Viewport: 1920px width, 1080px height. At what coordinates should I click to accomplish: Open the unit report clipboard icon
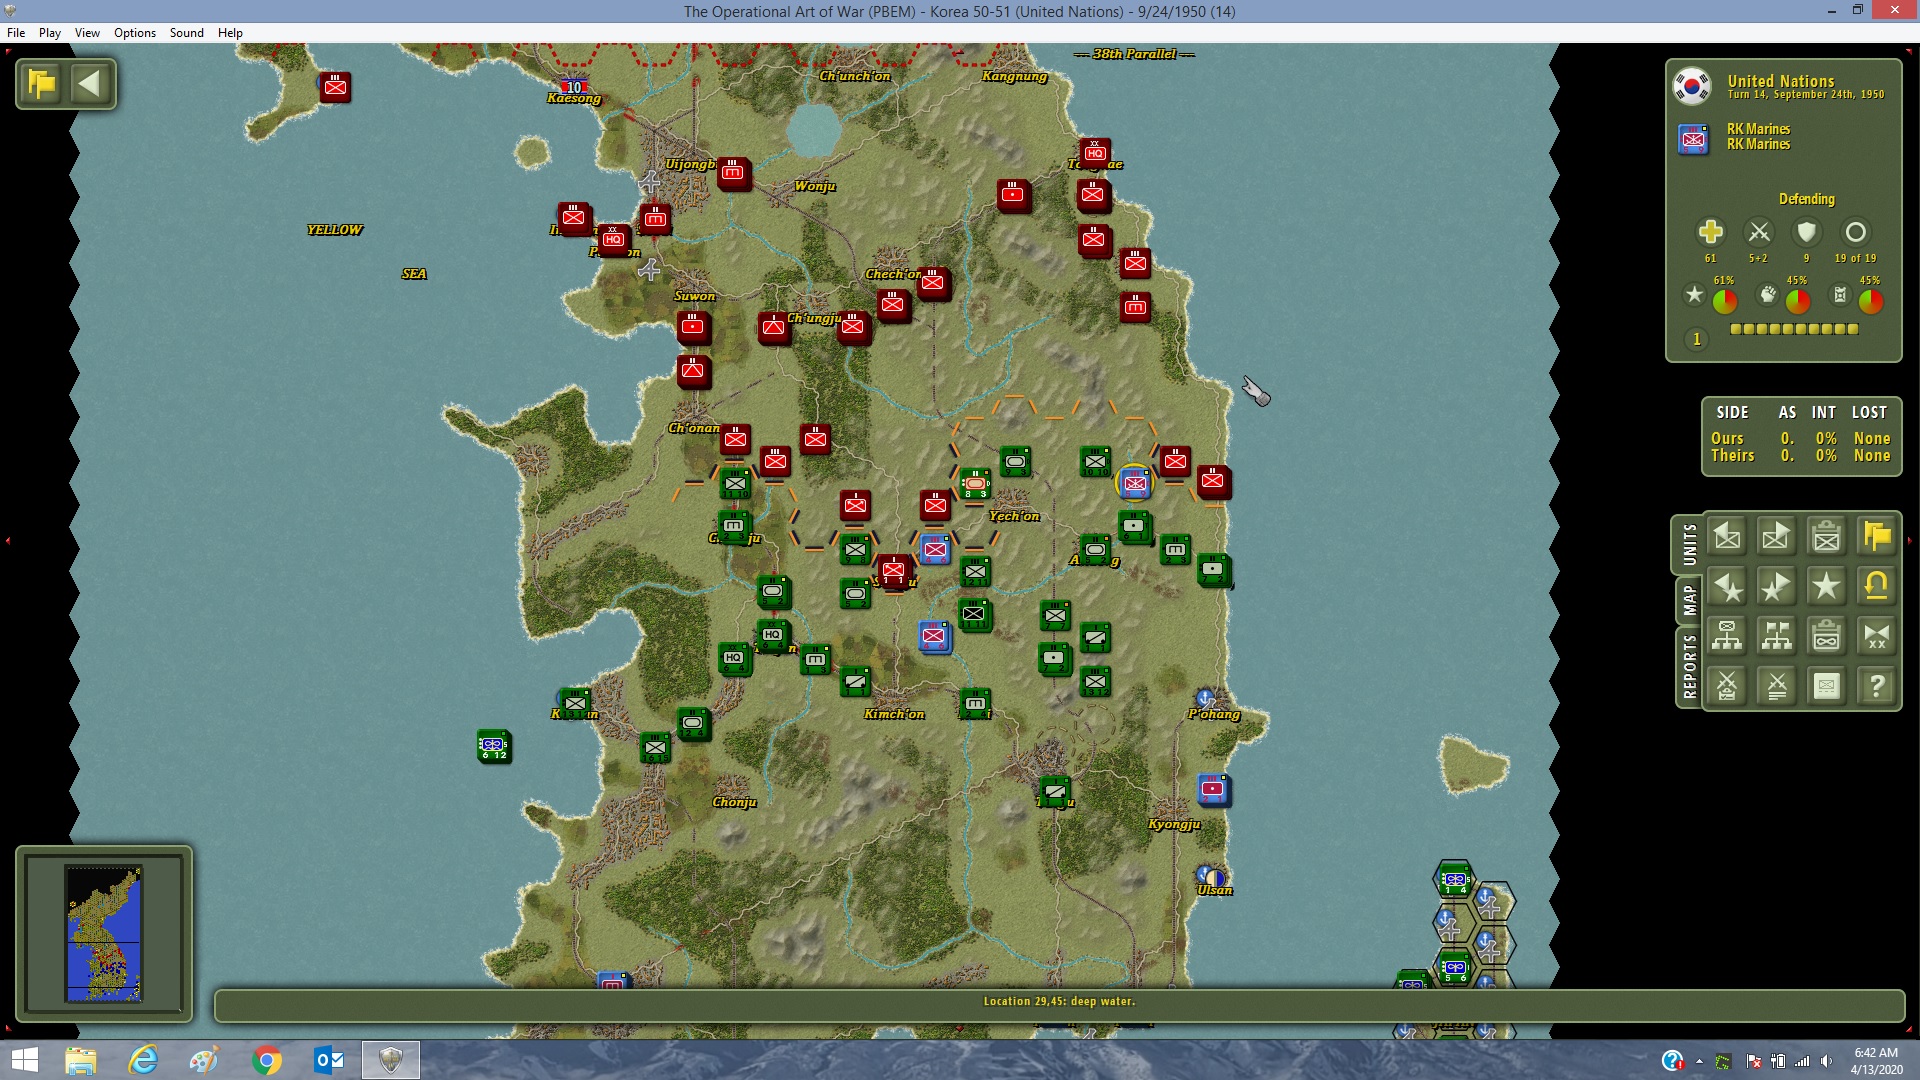[x=1827, y=537]
